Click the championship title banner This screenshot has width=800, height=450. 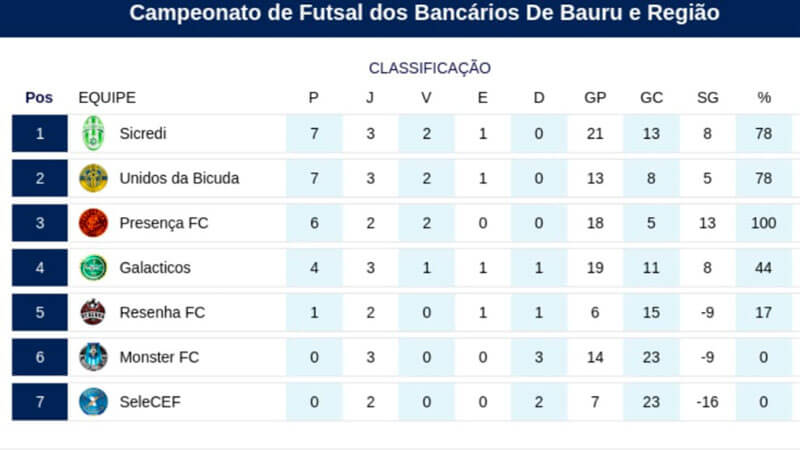400,16
